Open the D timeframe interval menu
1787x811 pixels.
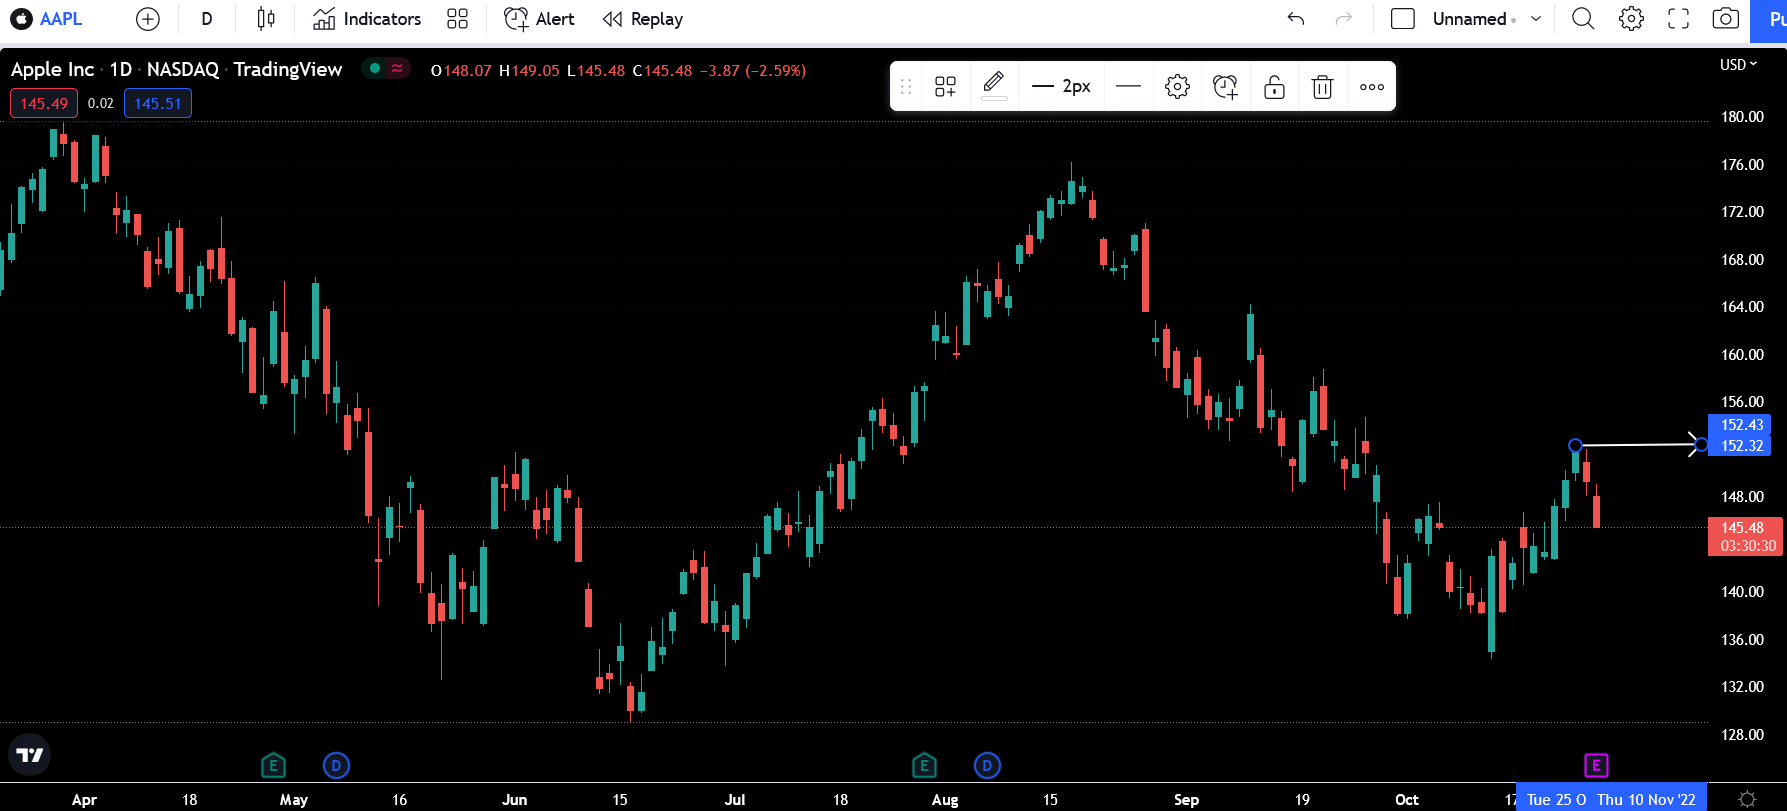[x=207, y=19]
